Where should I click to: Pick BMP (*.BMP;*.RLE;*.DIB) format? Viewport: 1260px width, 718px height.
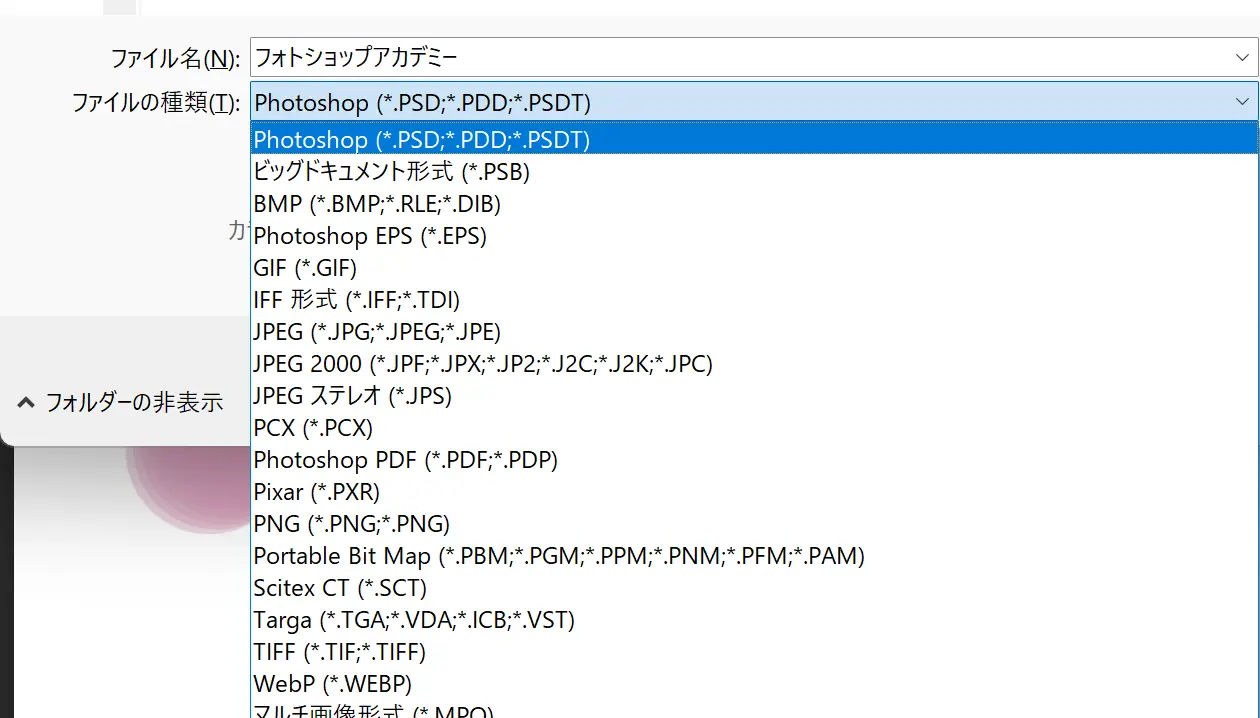click(x=754, y=203)
